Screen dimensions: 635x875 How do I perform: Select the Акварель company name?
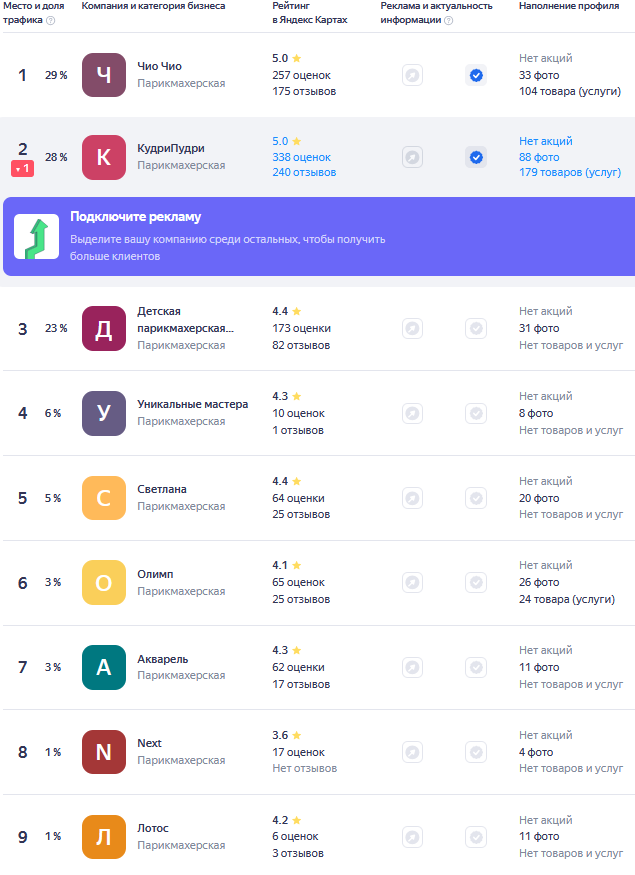163,659
